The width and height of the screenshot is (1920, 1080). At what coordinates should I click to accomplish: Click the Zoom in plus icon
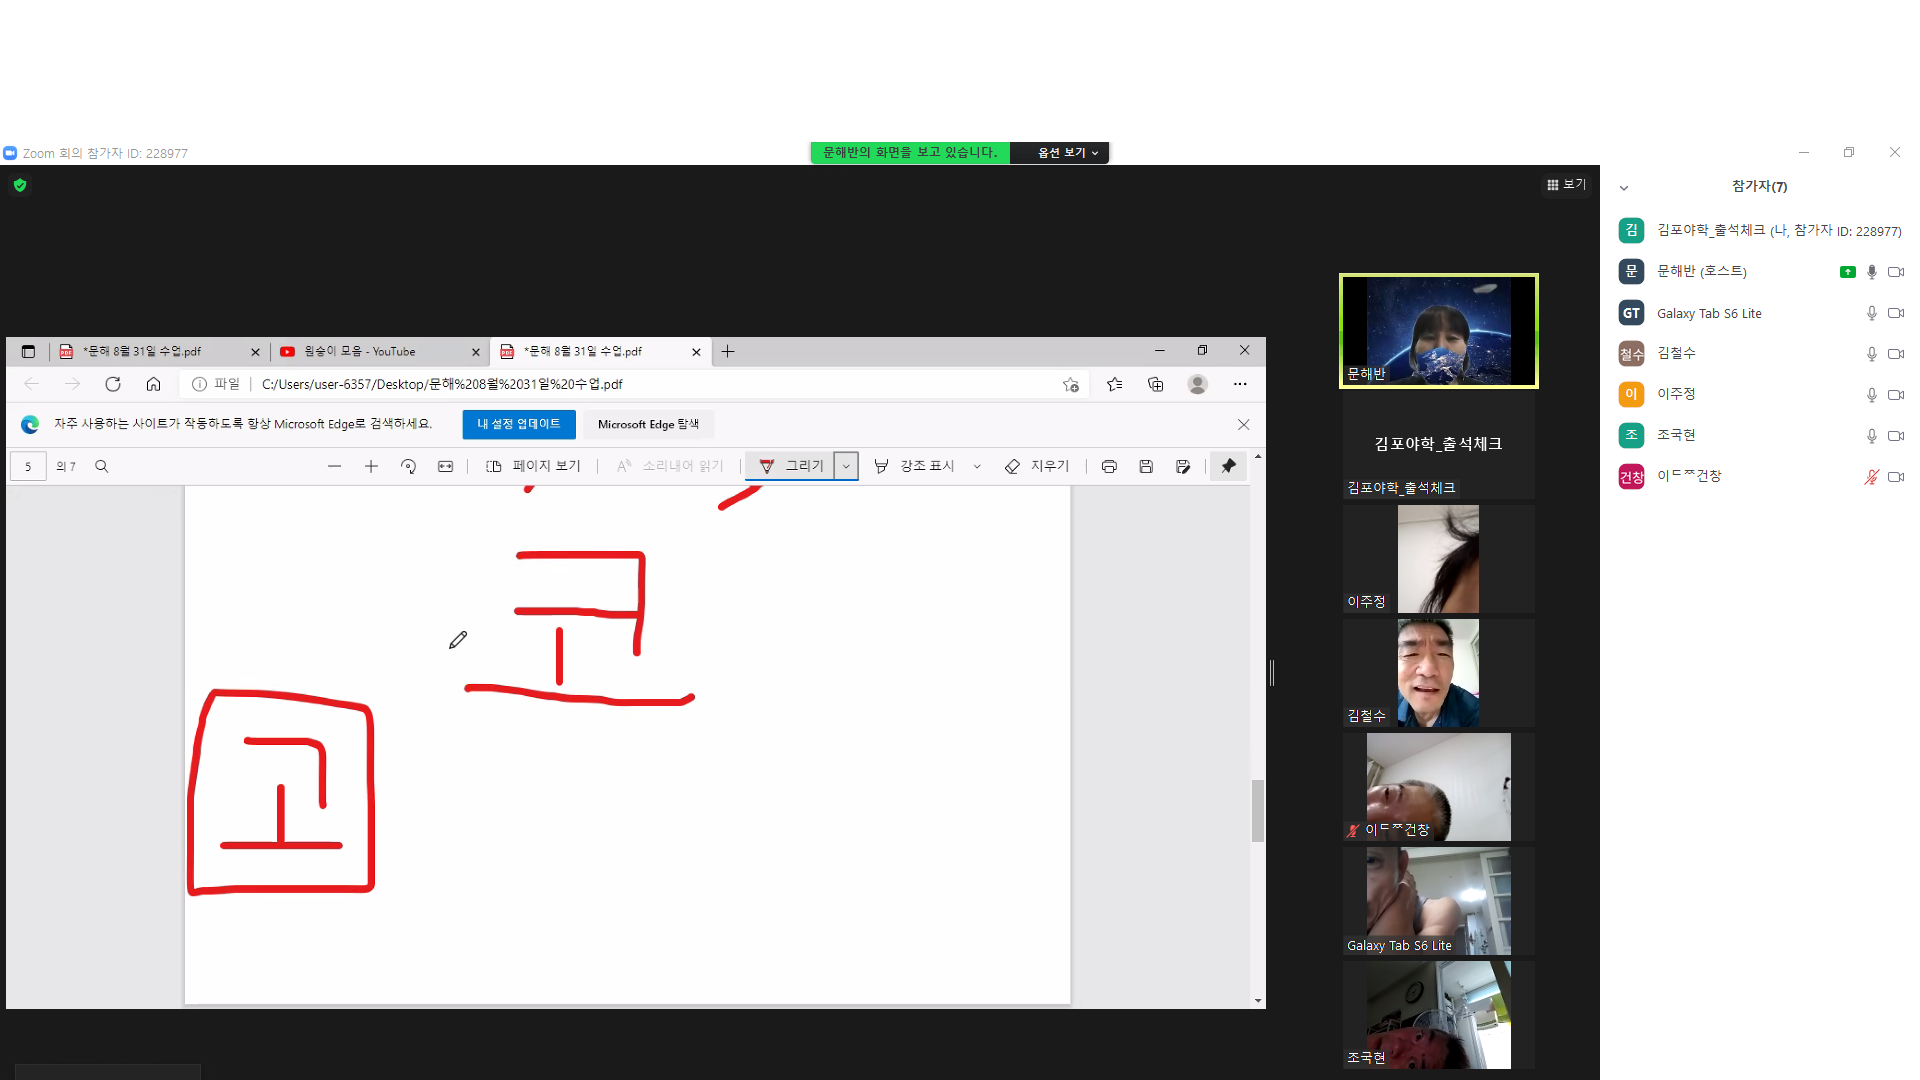point(371,466)
